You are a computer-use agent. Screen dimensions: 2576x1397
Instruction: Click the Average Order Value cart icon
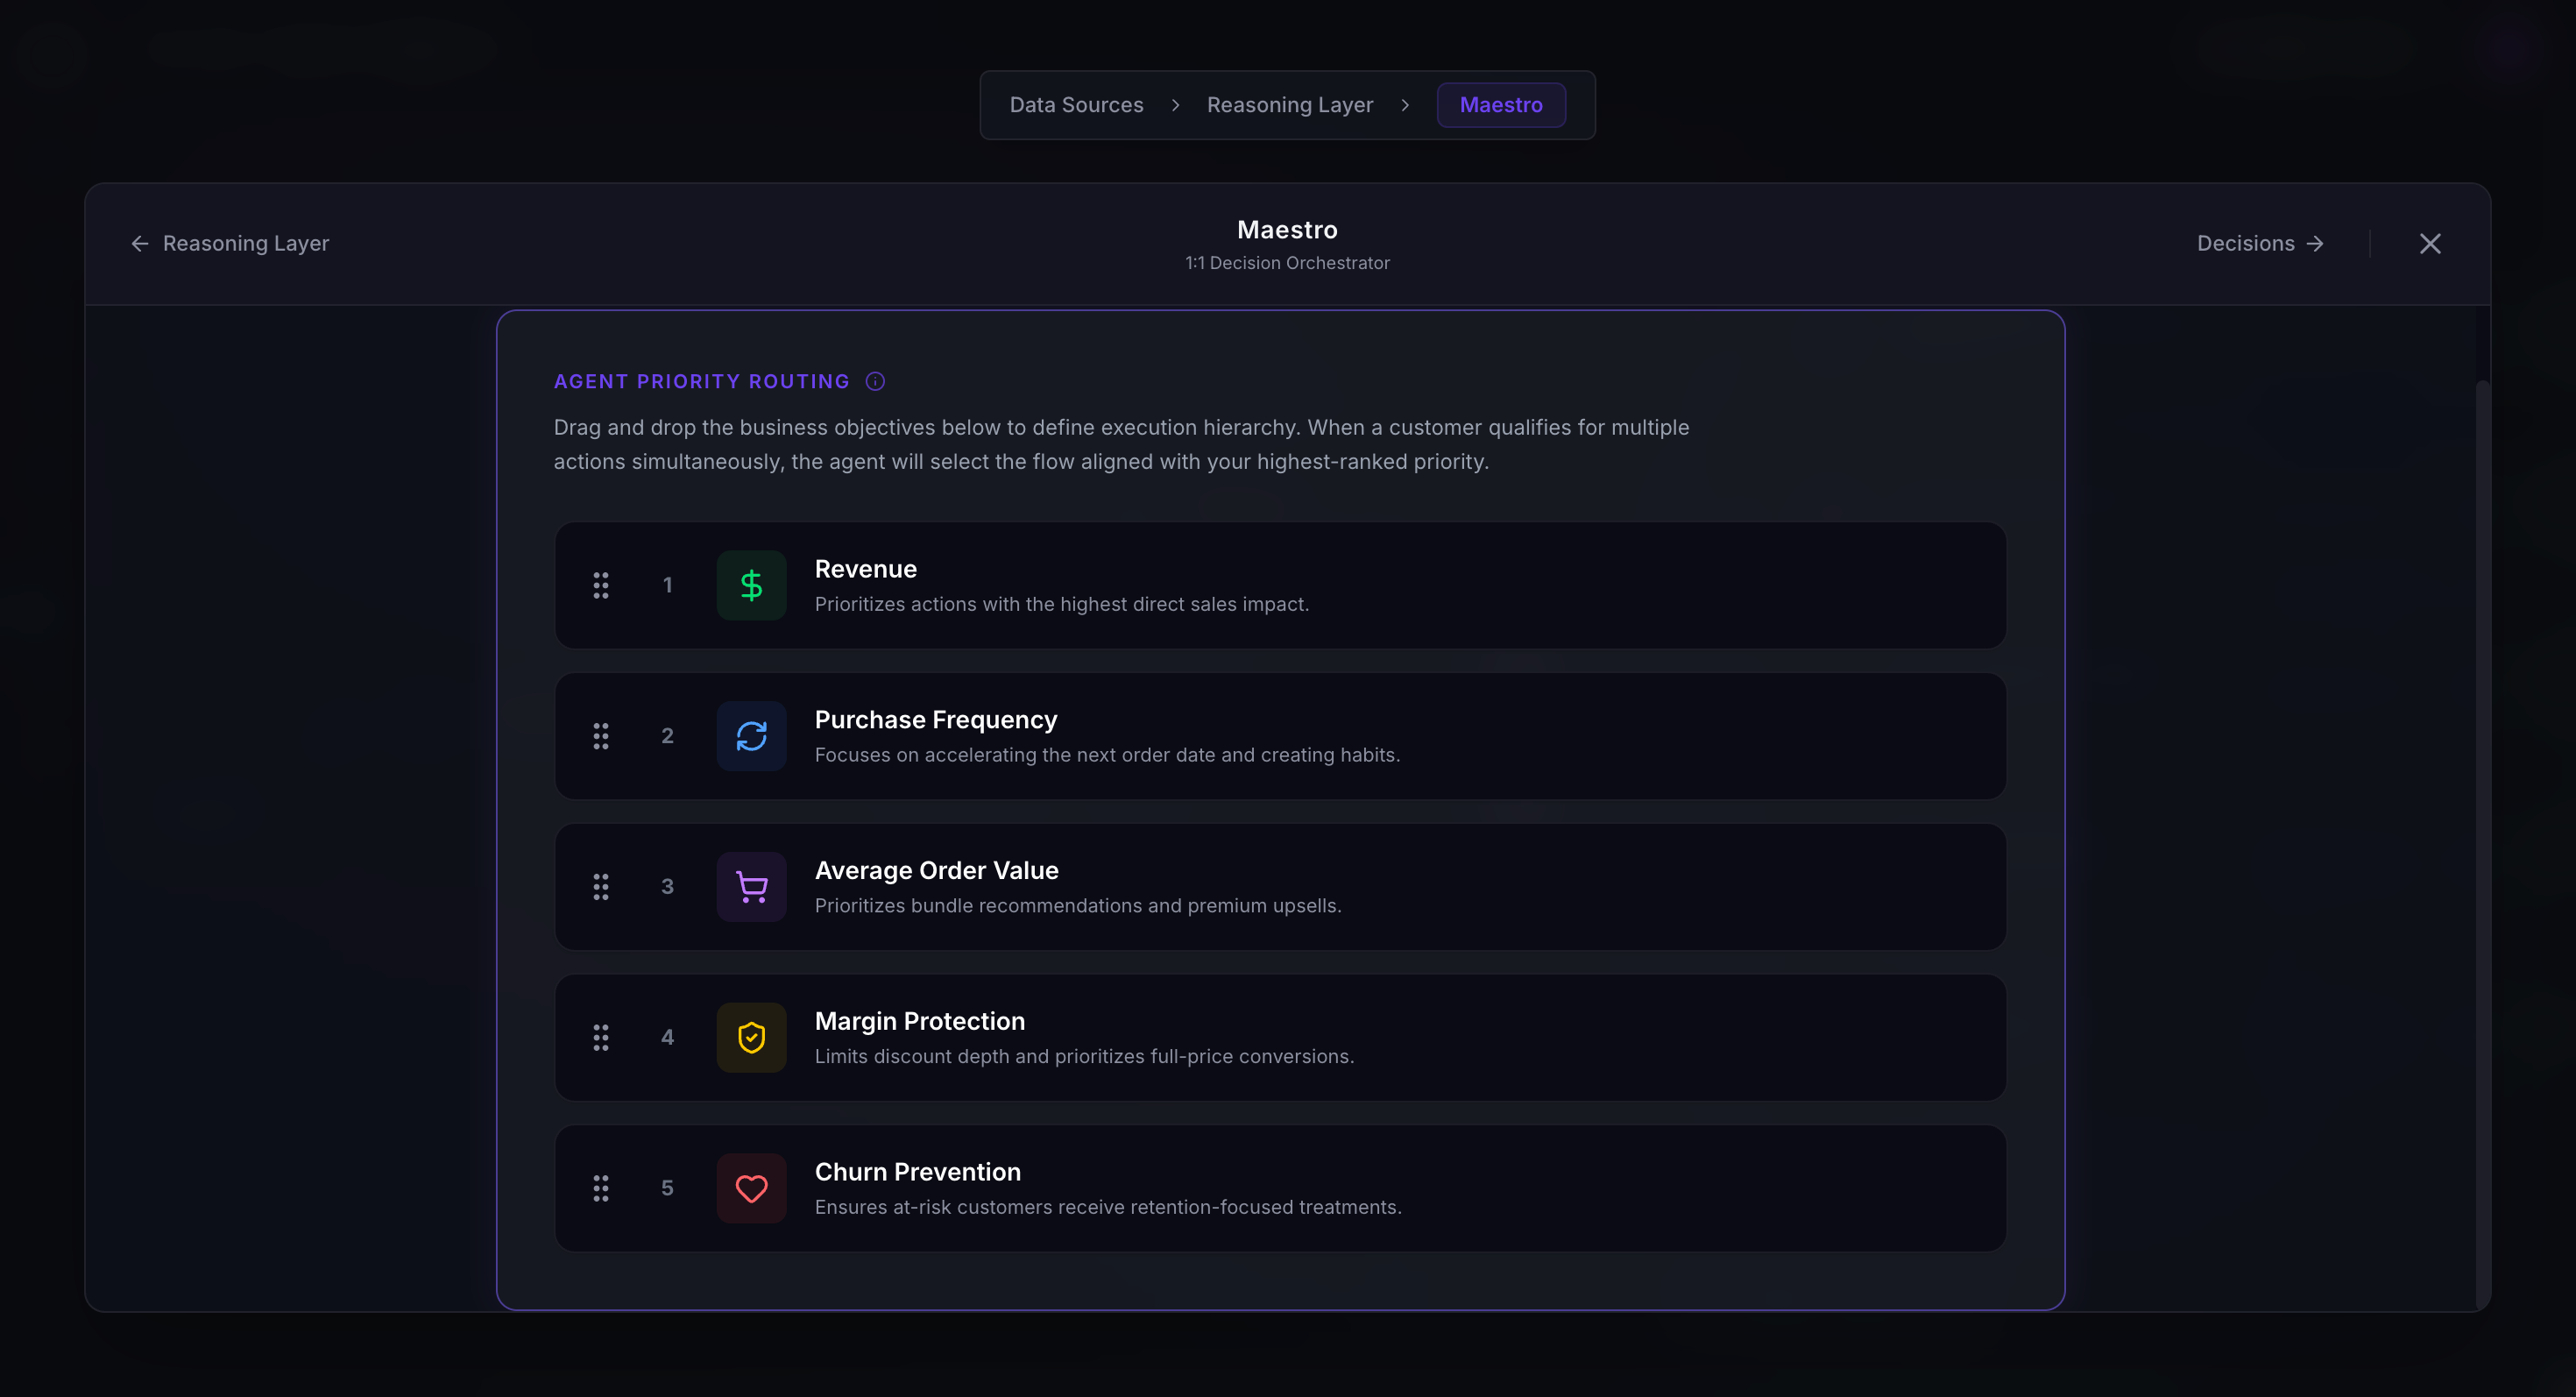751,887
